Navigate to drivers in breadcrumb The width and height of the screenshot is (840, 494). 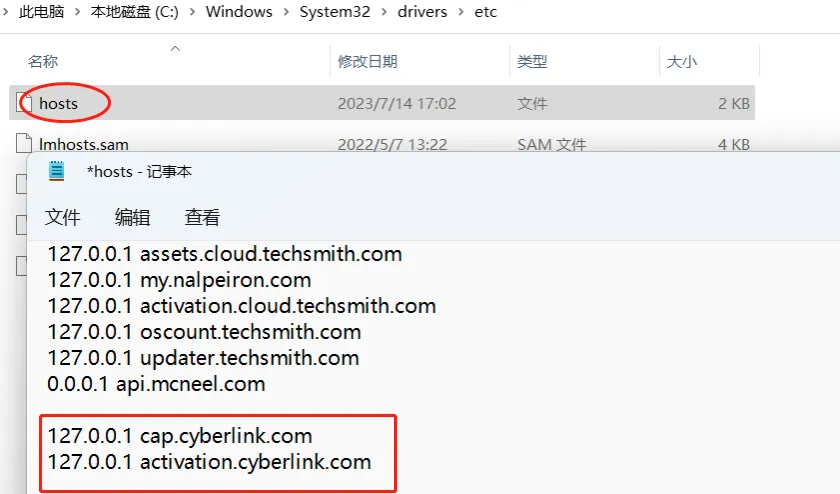pos(422,12)
